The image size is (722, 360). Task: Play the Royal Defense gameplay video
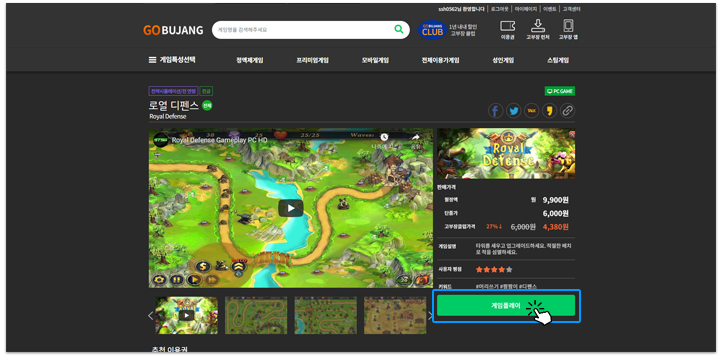point(291,208)
